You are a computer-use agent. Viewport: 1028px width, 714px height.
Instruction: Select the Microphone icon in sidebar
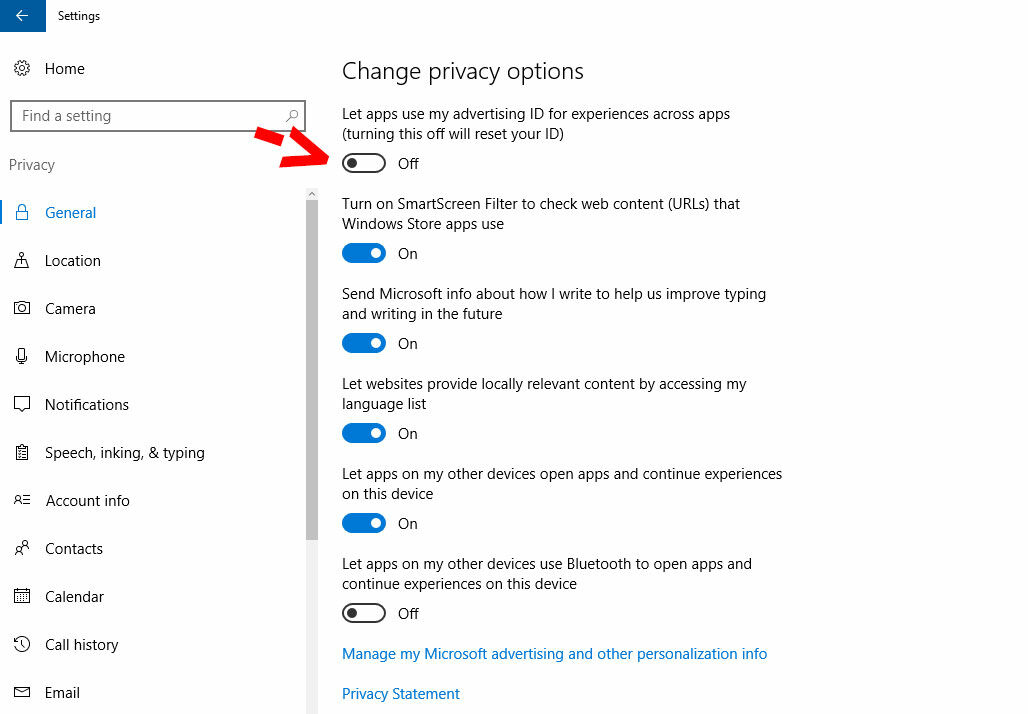point(22,356)
